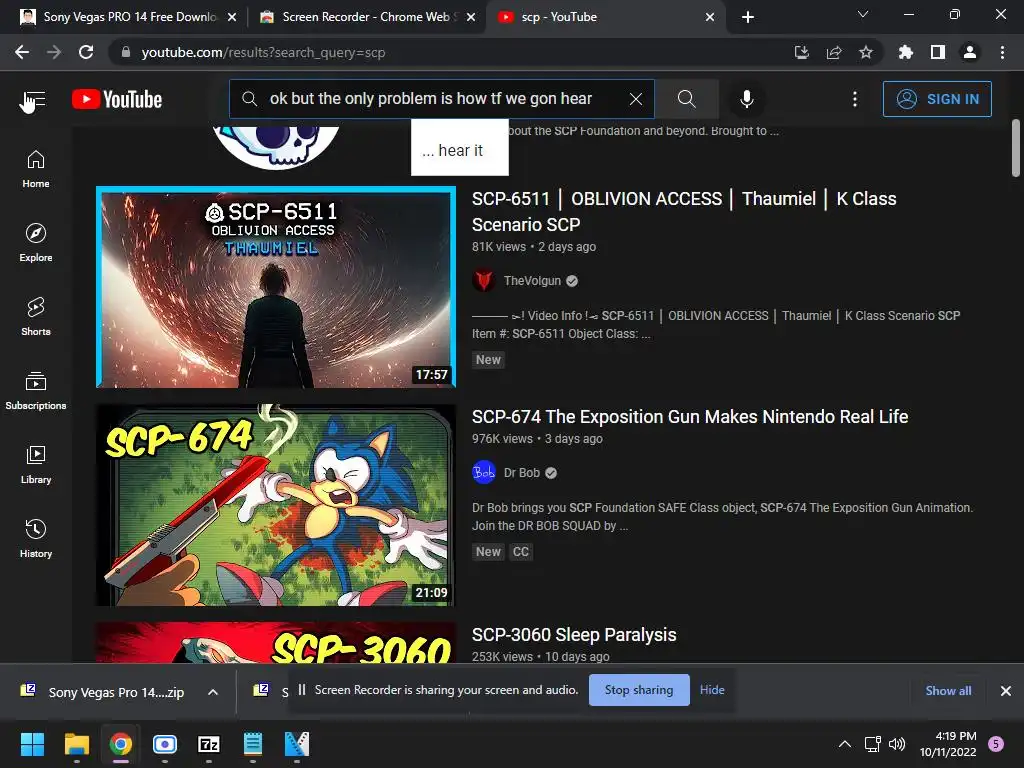Clear the search box text
Screen dimensions: 1024x768
click(x=635, y=99)
